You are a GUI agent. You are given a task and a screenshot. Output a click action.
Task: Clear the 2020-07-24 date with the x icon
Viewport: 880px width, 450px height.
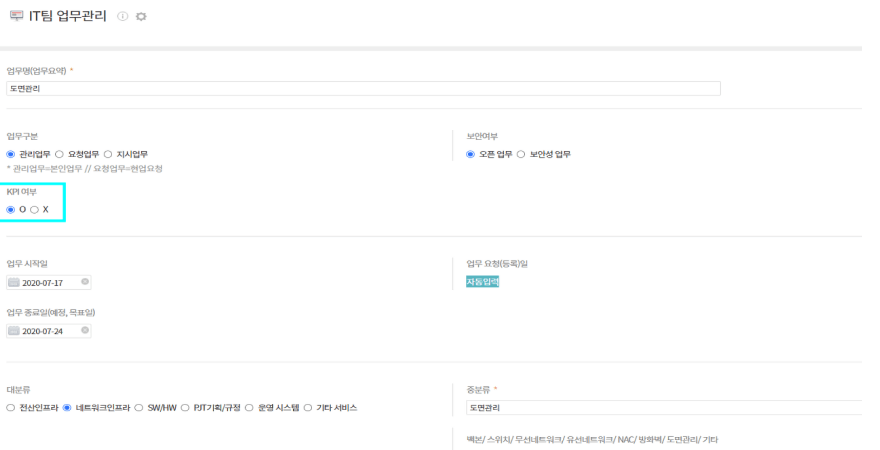(x=85, y=330)
